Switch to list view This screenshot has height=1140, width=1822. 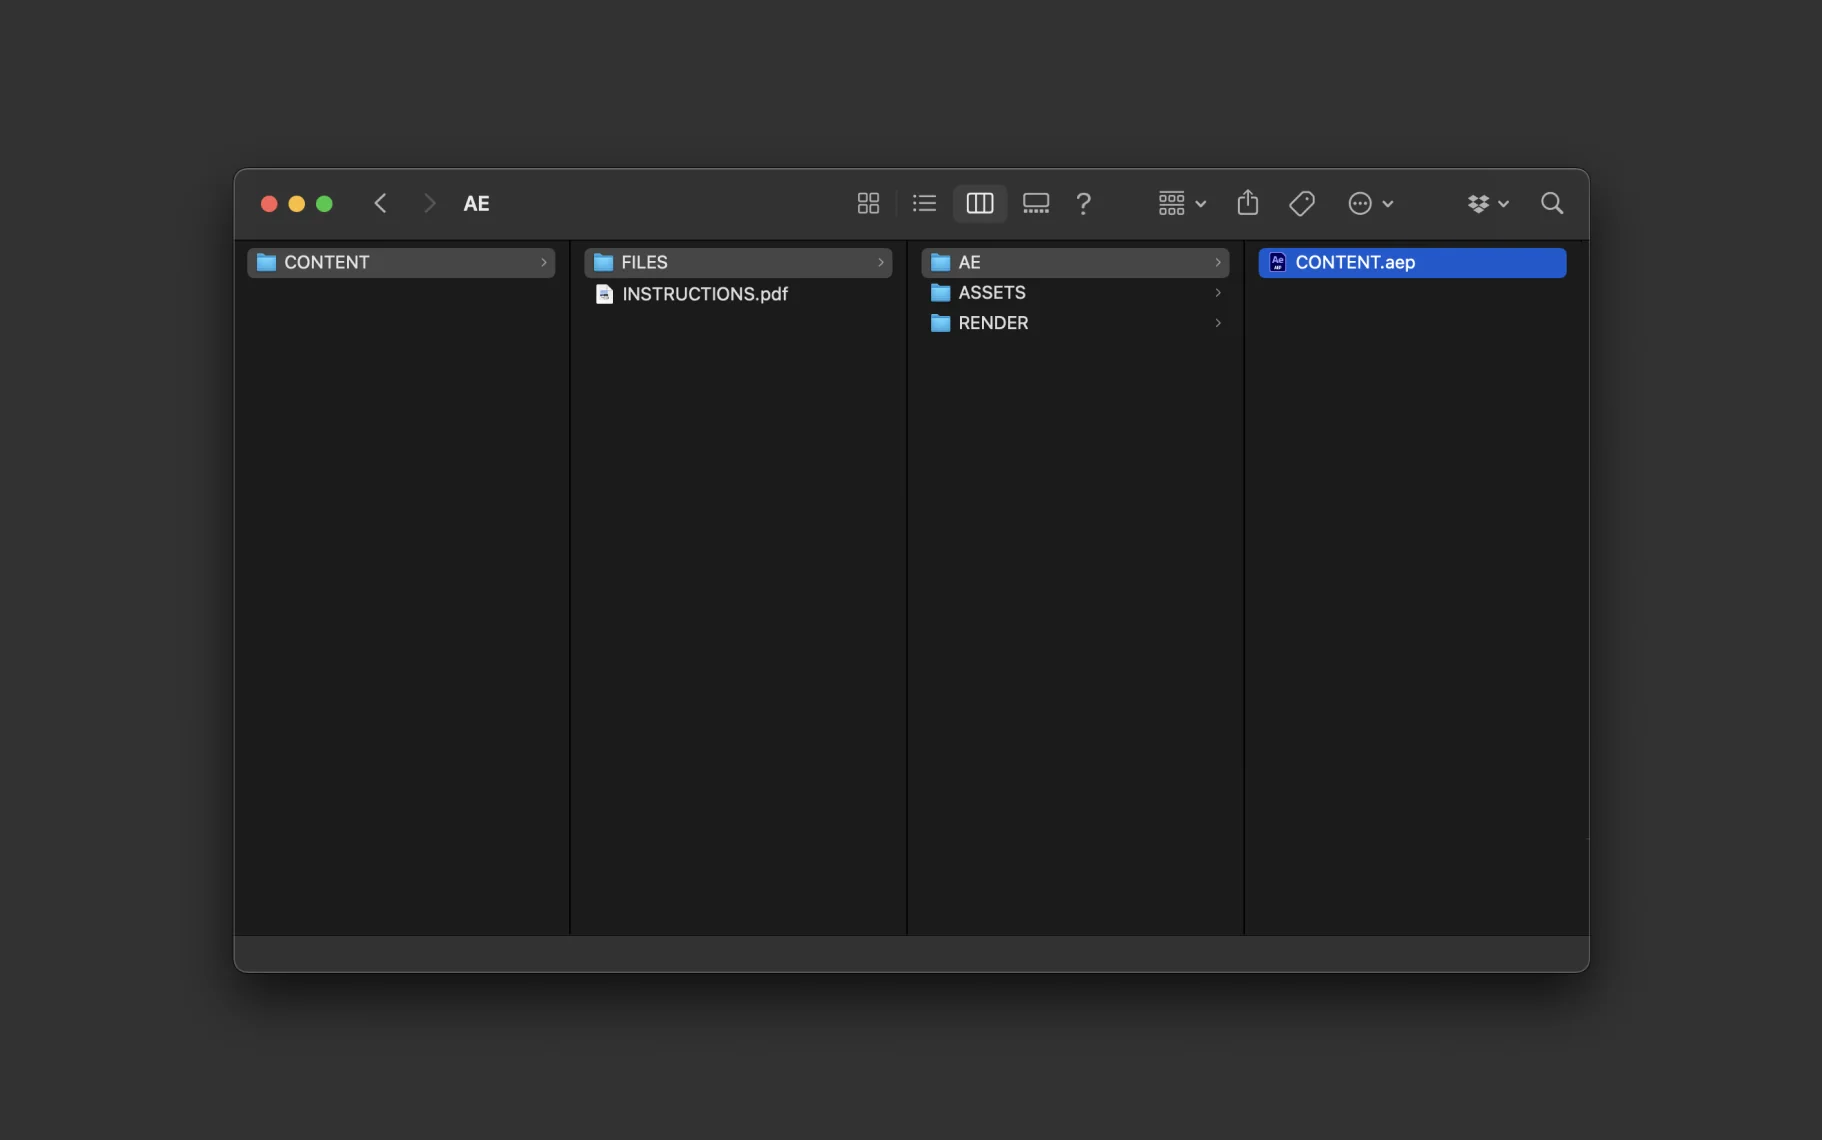pyautogui.click(x=924, y=203)
